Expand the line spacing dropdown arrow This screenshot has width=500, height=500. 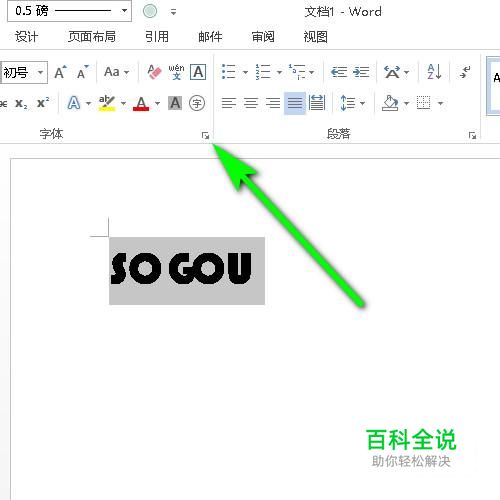362,103
